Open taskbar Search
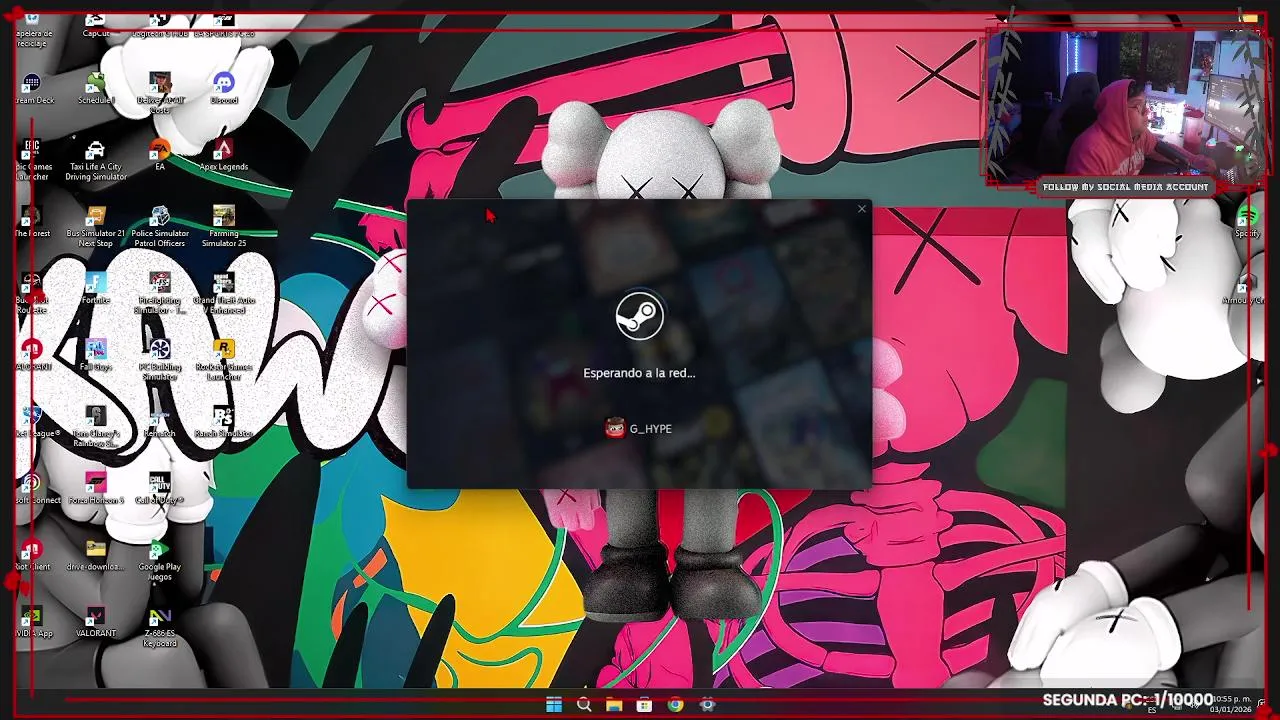Image resolution: width=1280 pixels, height=720 pixels. [584, 705]
